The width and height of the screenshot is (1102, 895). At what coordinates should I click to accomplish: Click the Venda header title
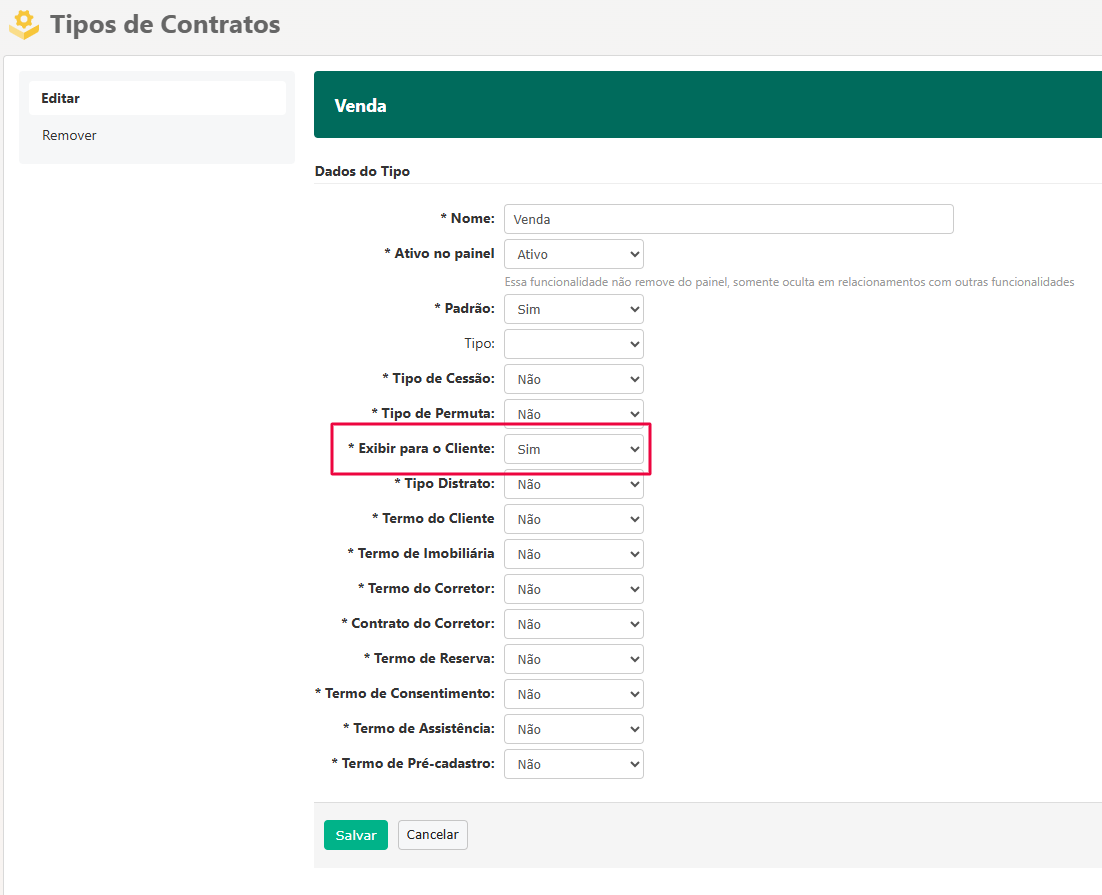361,106
